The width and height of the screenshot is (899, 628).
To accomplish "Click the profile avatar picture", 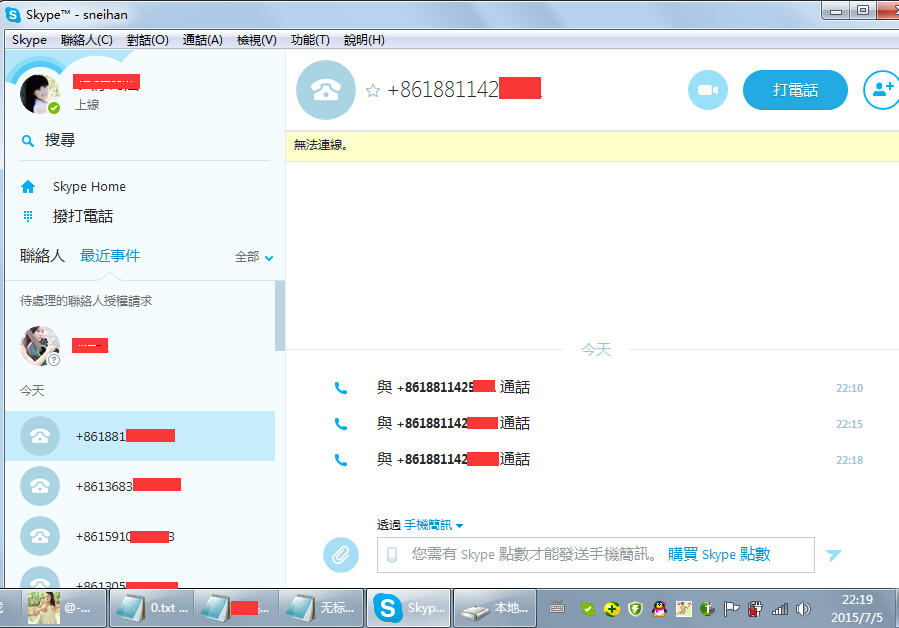I will [x=40, y=94].
